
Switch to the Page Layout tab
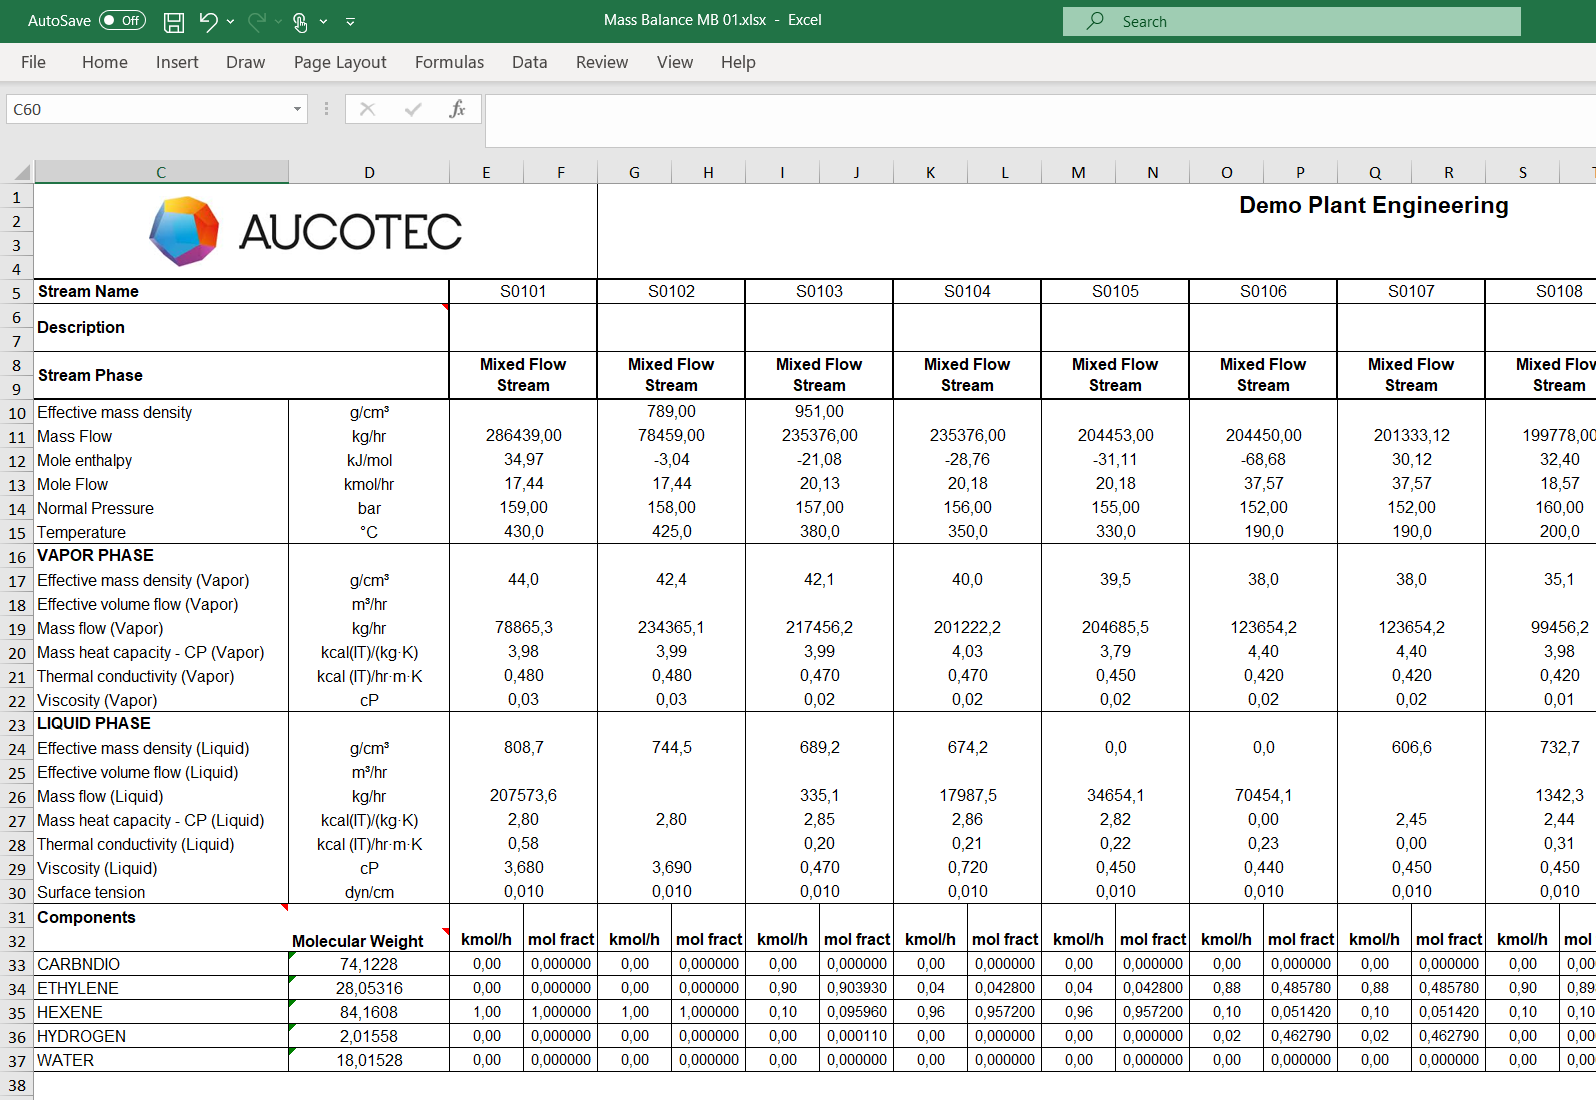point(339,62)
